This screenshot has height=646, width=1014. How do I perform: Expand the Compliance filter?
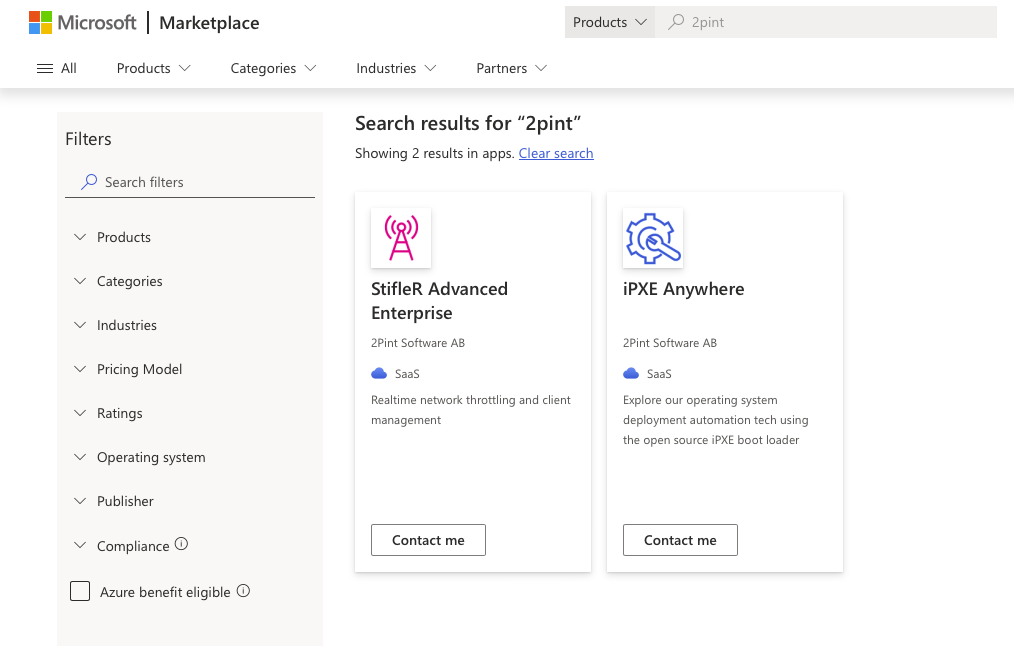coord(122,546)
